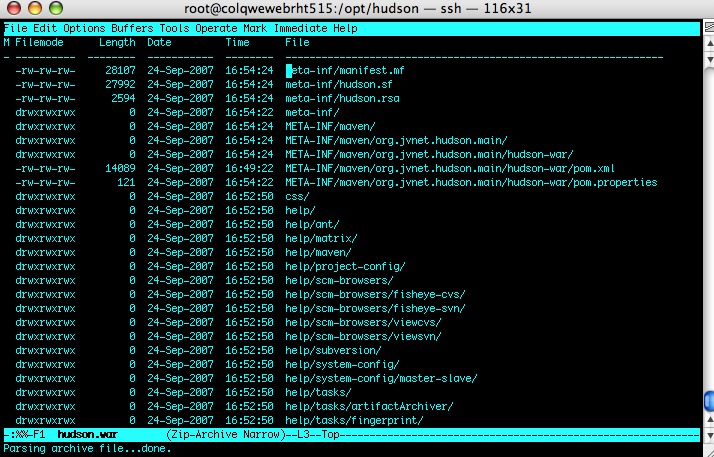The width and height of the screenshot is (714, 457).
Task: Select the meta-inf/hudson.rsa entry
Action: [x=342, y=99]
